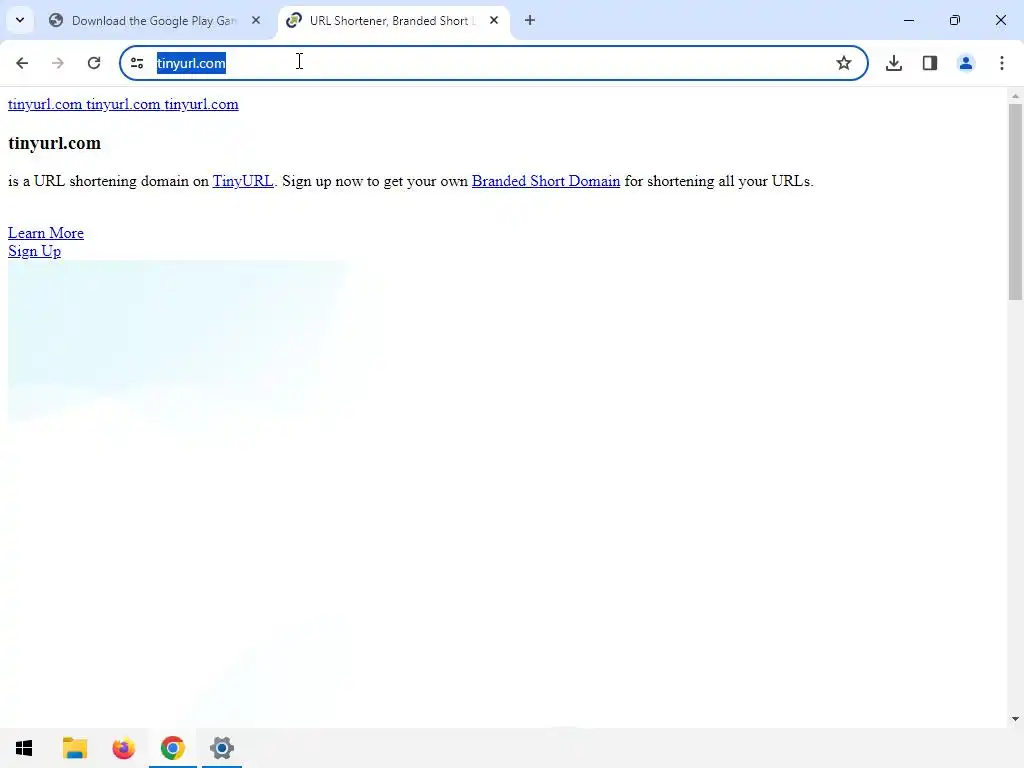The height and width of the screenshot is (768, 1024).
Task: Click the scrollbar up arrow
Action: (1016, 96)
